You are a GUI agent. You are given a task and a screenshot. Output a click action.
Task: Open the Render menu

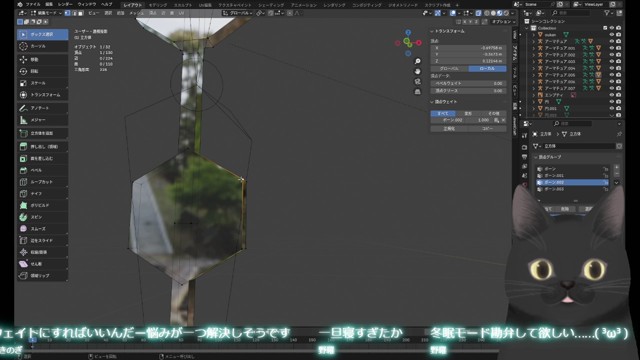pyautogui.click(x=65, y=4)
